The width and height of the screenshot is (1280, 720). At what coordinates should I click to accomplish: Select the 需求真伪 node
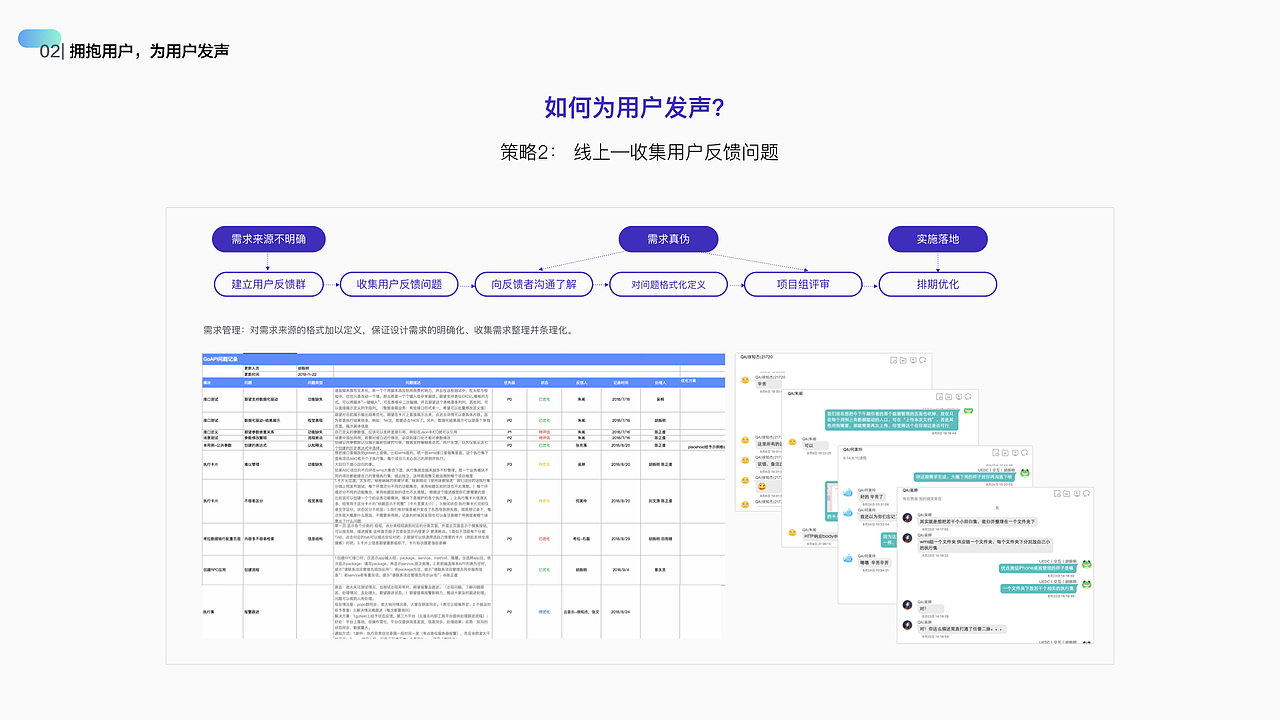(x=668, y=239)
